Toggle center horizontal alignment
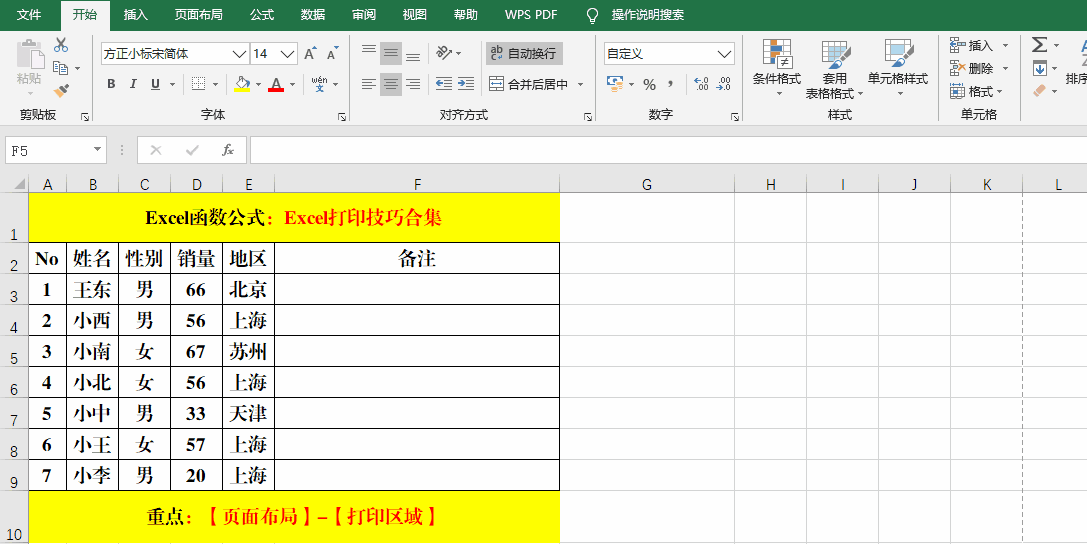Screen dimensions: 1087x544 pyautogui.click(x=391, y=84)
